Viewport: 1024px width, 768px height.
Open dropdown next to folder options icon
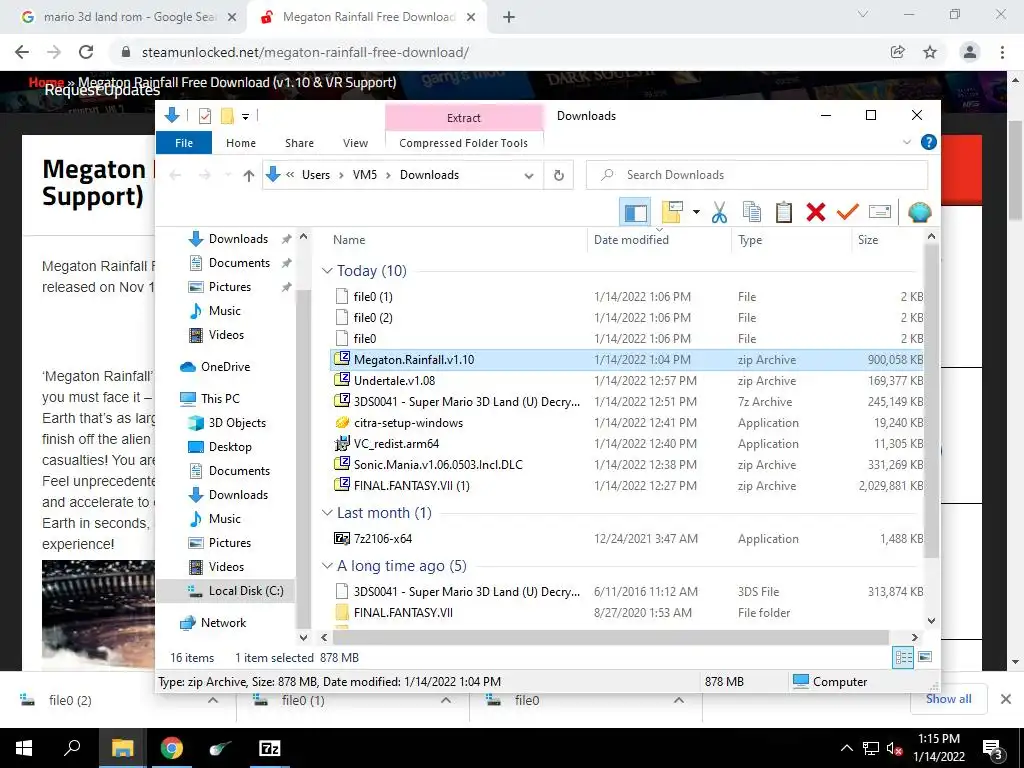point(696,212)
